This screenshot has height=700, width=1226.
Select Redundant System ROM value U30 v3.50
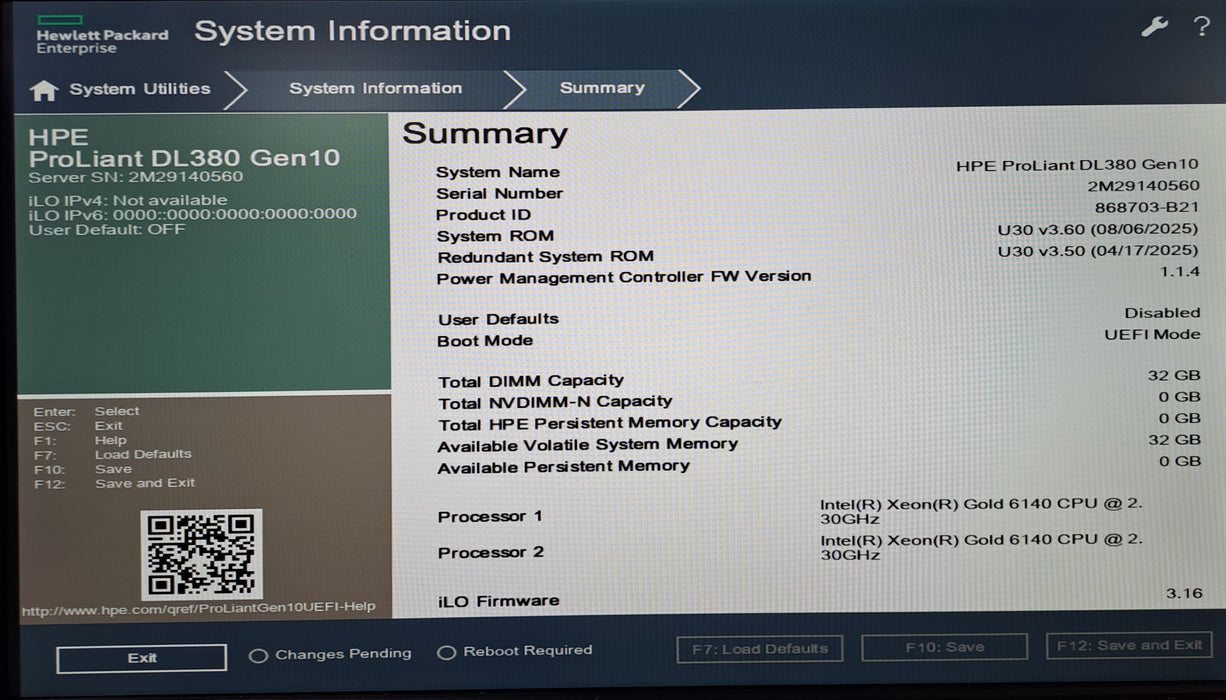(x=1098, y=250)
